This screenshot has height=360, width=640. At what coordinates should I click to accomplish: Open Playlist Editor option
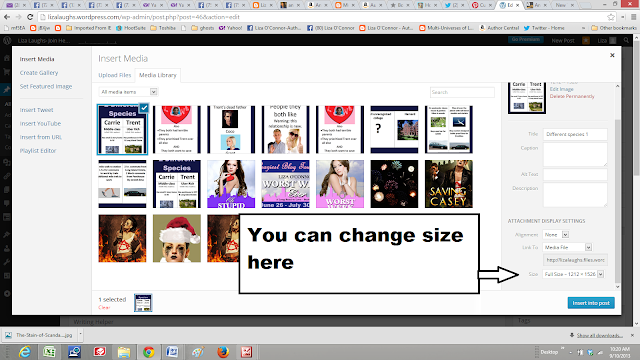[x=38, y=151]
